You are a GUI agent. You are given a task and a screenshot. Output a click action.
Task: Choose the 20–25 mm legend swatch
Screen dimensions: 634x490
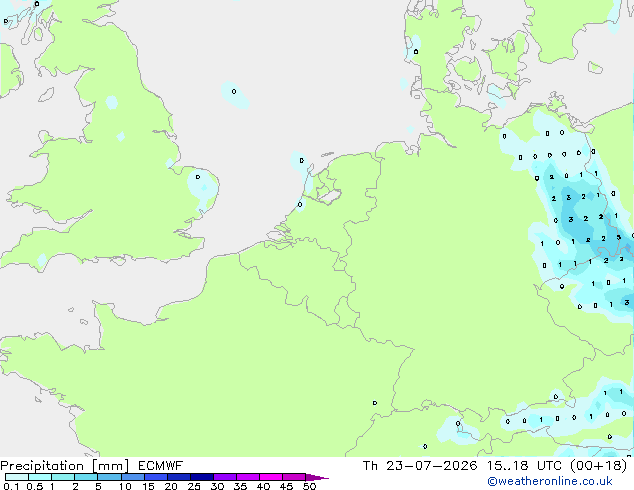tap(178, 477)
